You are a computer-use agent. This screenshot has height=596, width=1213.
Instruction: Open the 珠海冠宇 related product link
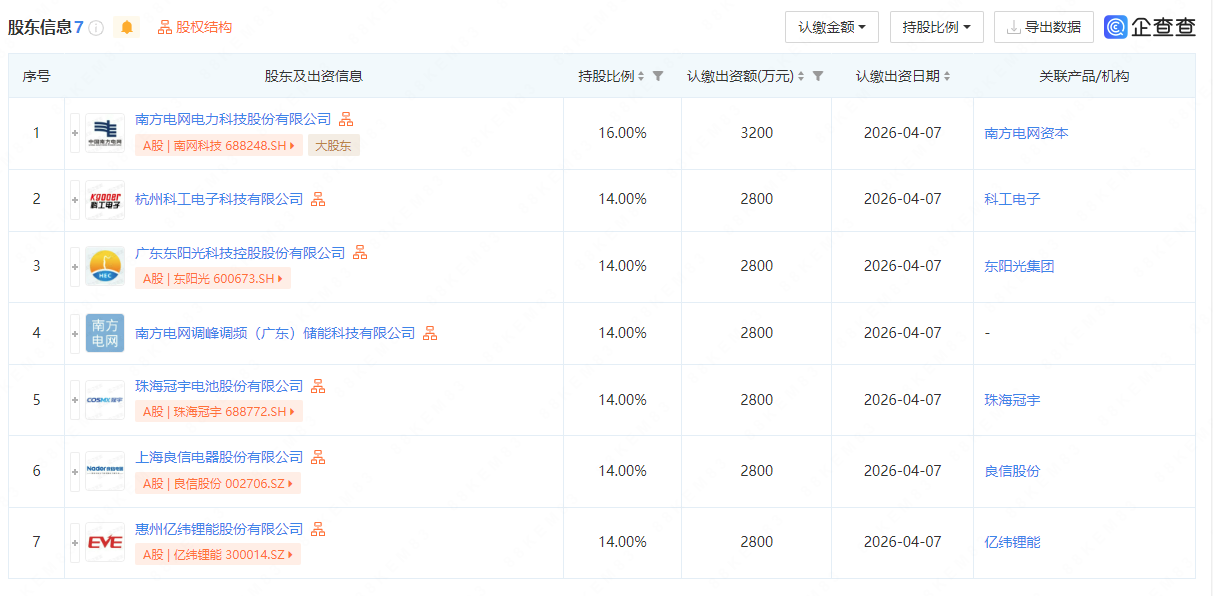pos(1010,399)
